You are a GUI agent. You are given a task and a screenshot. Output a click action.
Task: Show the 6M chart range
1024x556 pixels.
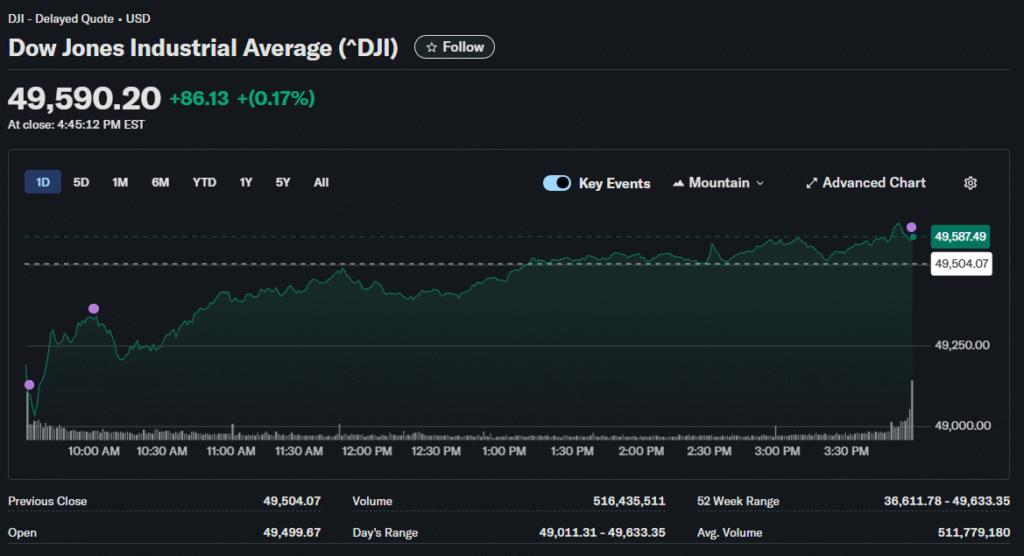click(x=160, y=182)
